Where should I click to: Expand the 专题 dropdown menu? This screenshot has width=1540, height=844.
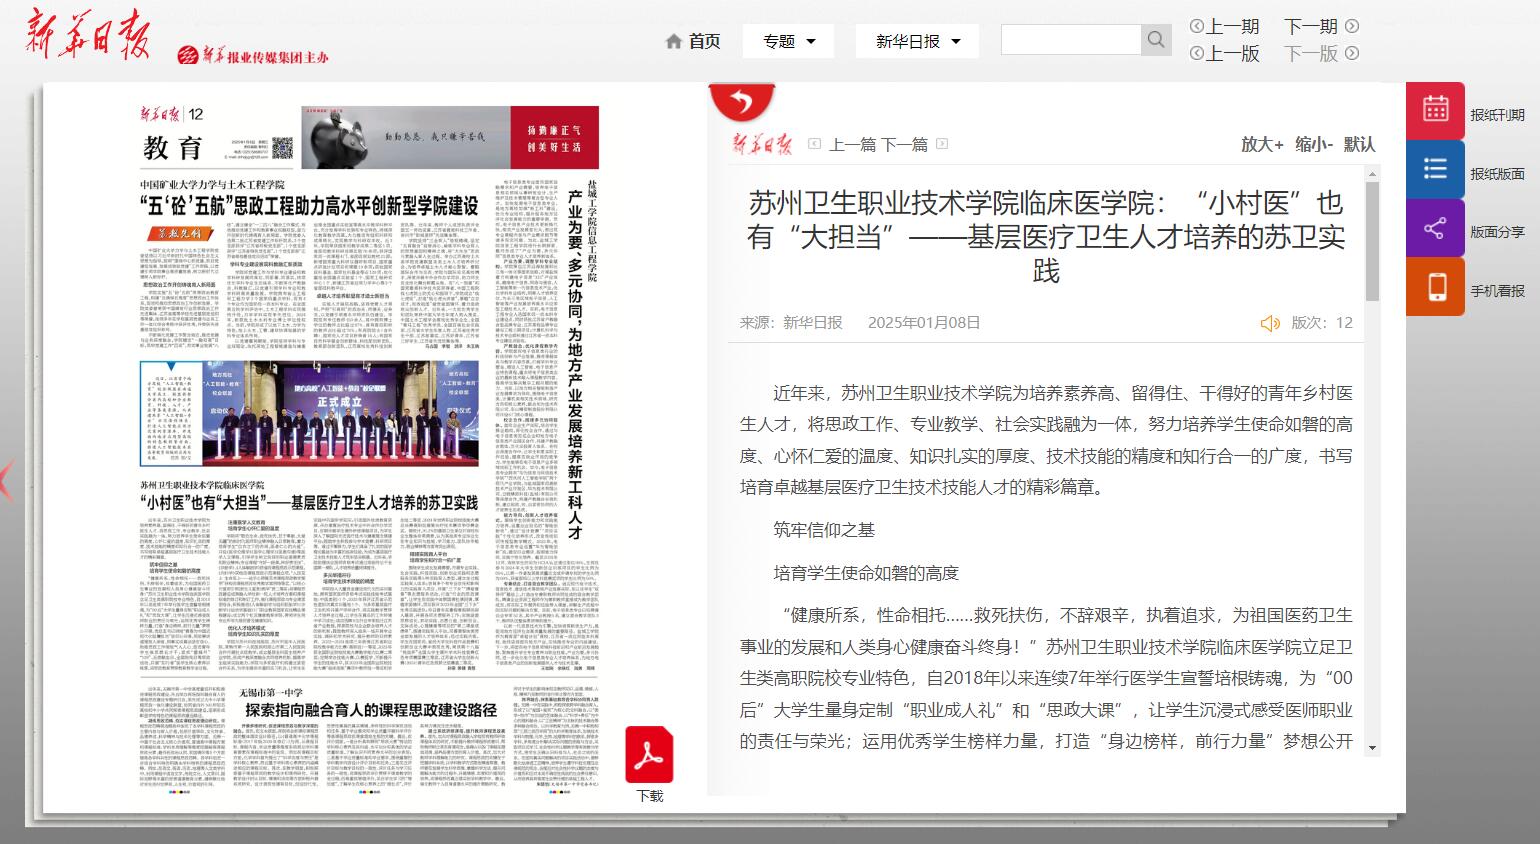(x=790, y=41)
